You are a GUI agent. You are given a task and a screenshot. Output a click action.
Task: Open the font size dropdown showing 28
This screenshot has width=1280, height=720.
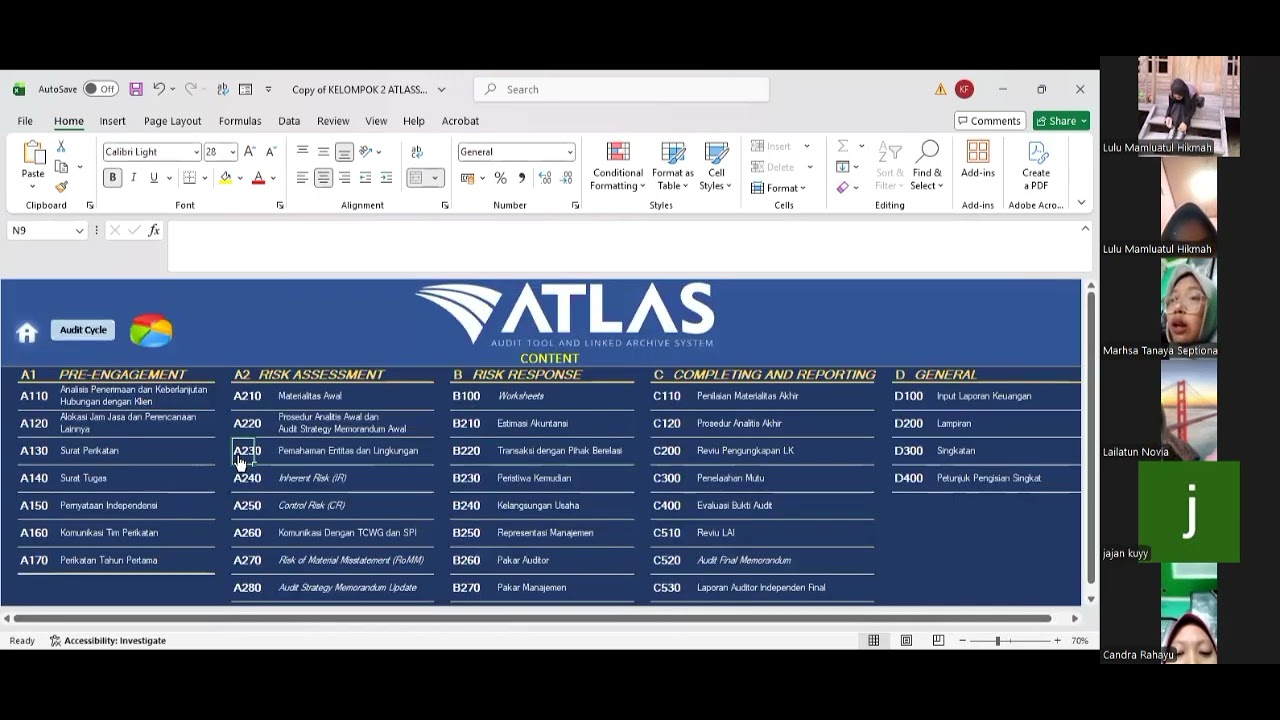point(232,152)
